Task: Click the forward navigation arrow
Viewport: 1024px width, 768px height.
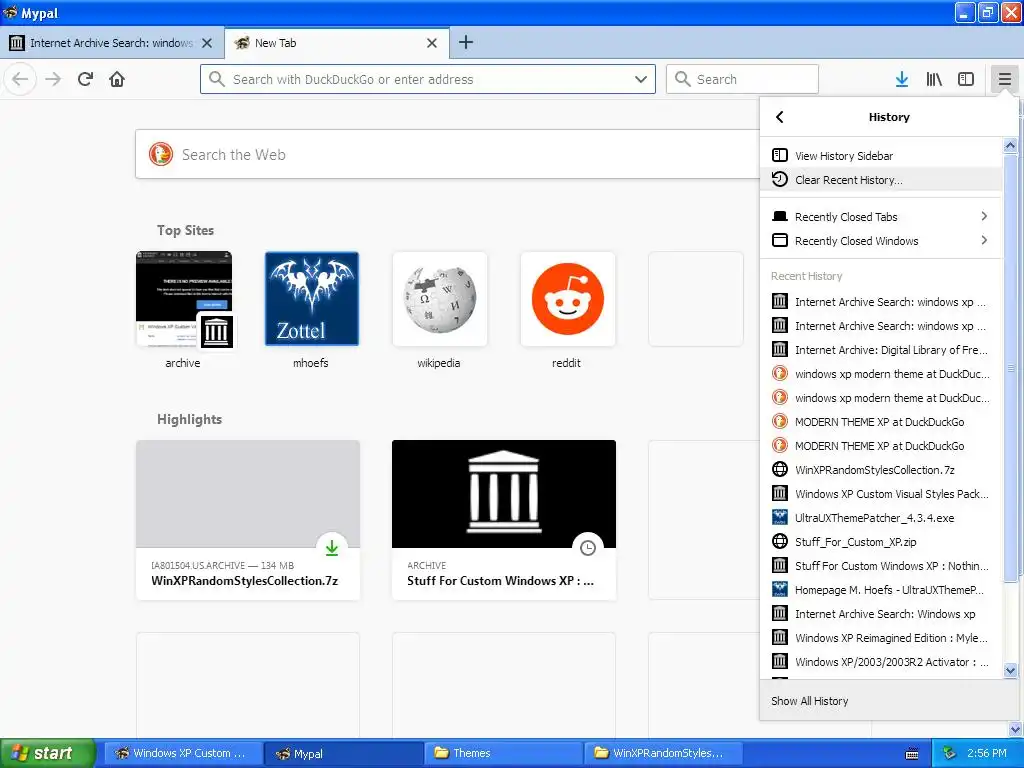Action: [53, 80]
